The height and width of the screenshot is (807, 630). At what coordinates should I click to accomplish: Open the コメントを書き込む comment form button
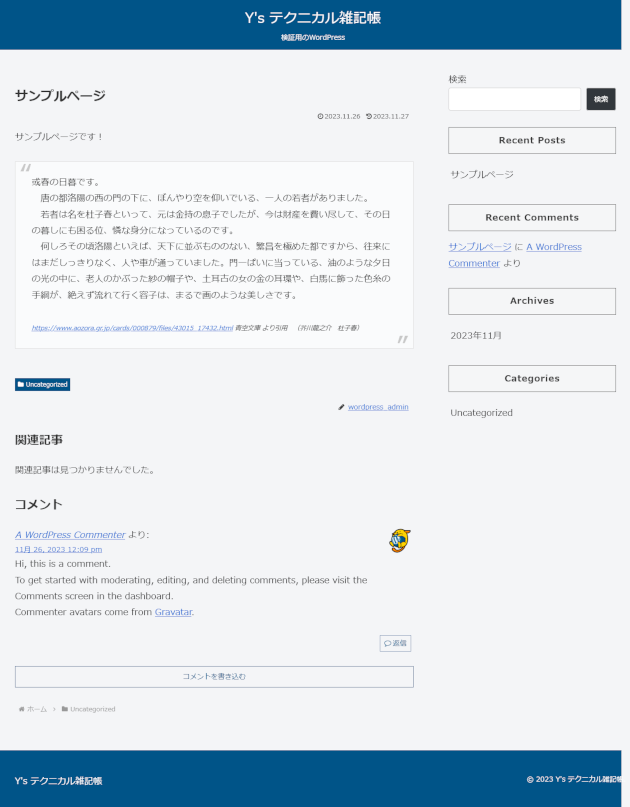pos(214,677)
